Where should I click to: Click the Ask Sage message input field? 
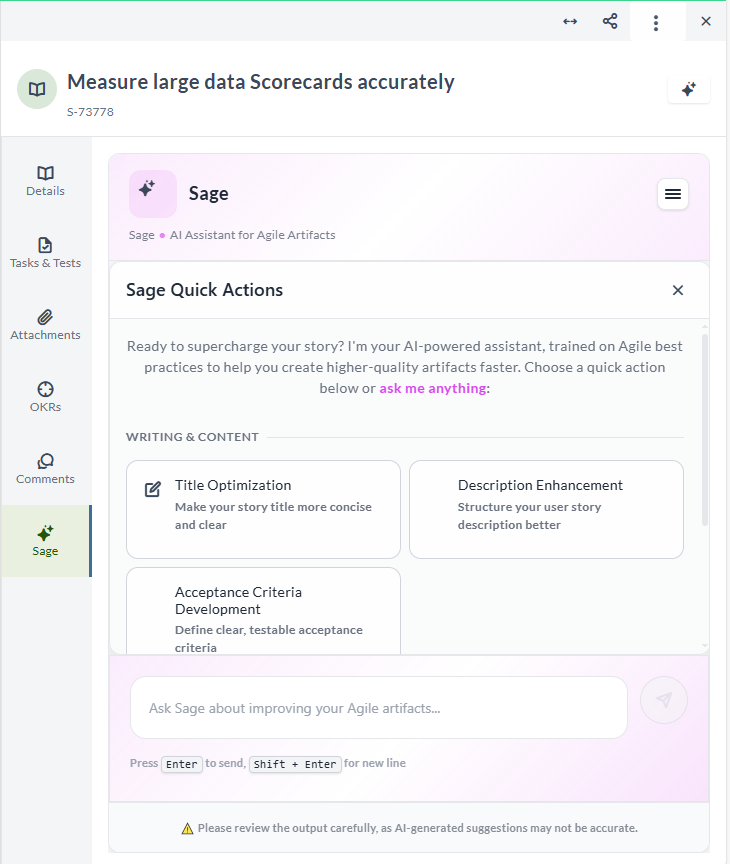378,707
